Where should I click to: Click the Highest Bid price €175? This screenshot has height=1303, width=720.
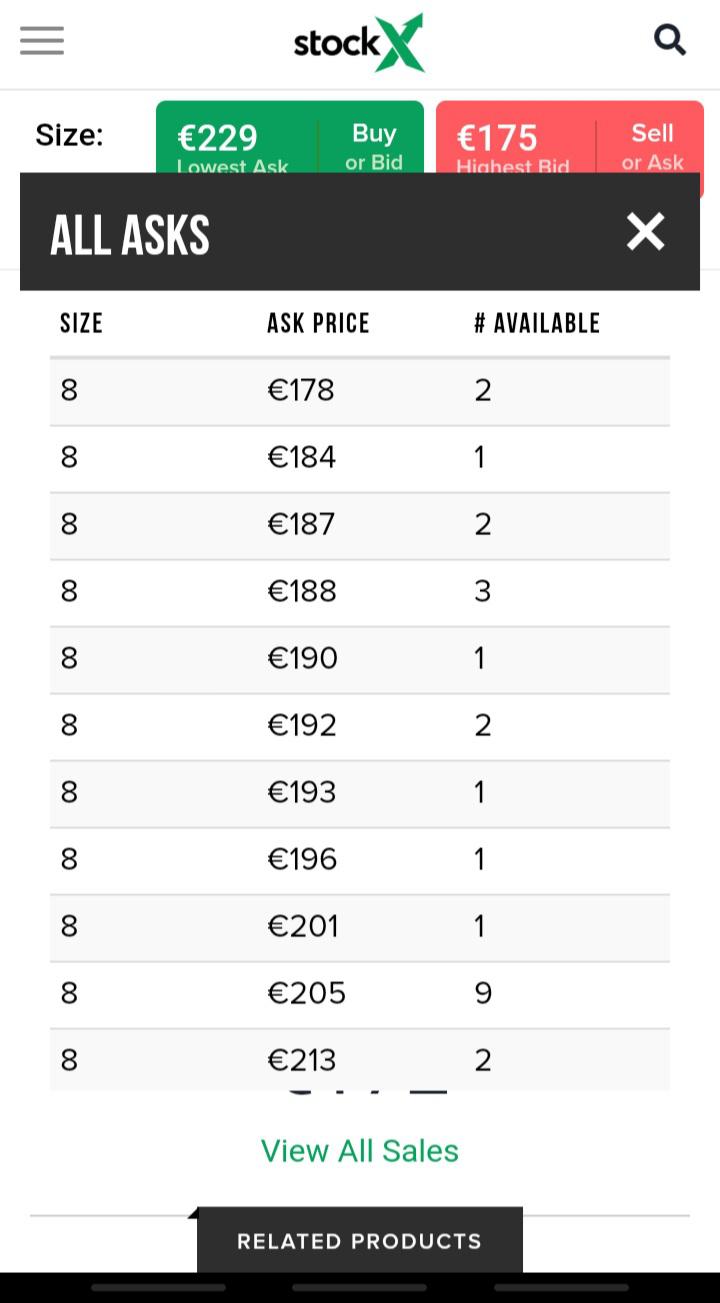click(x=497, y=138)
